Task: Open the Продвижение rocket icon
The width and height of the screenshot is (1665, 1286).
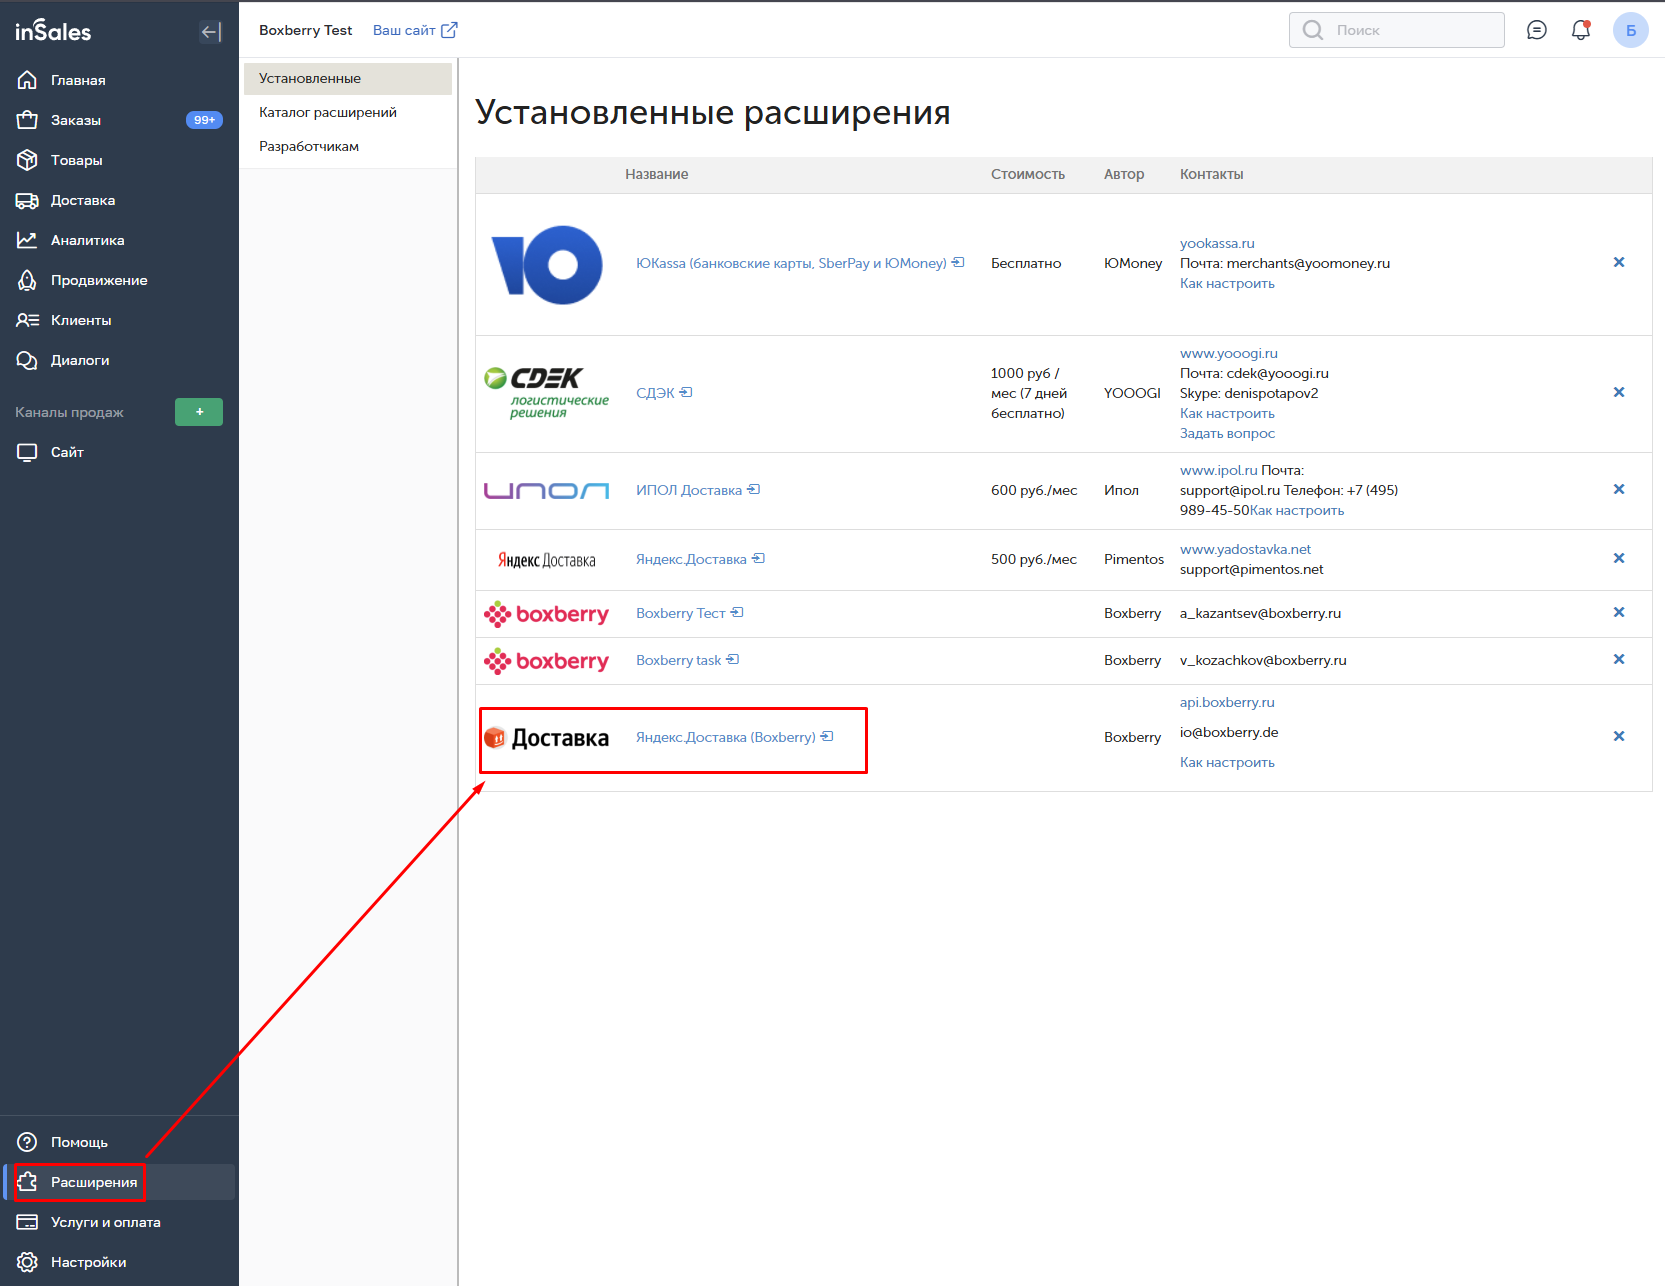Action: coord(27,280)
